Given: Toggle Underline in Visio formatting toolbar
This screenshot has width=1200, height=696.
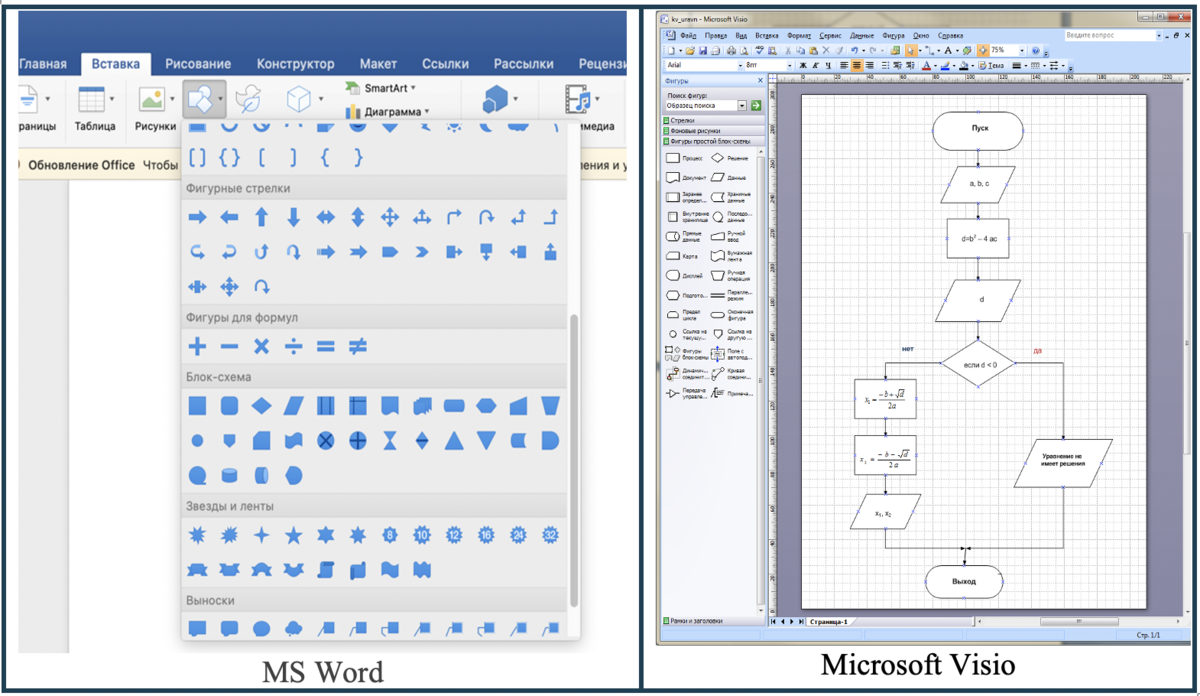Looking at the screenshot, I should pos(828,65).
